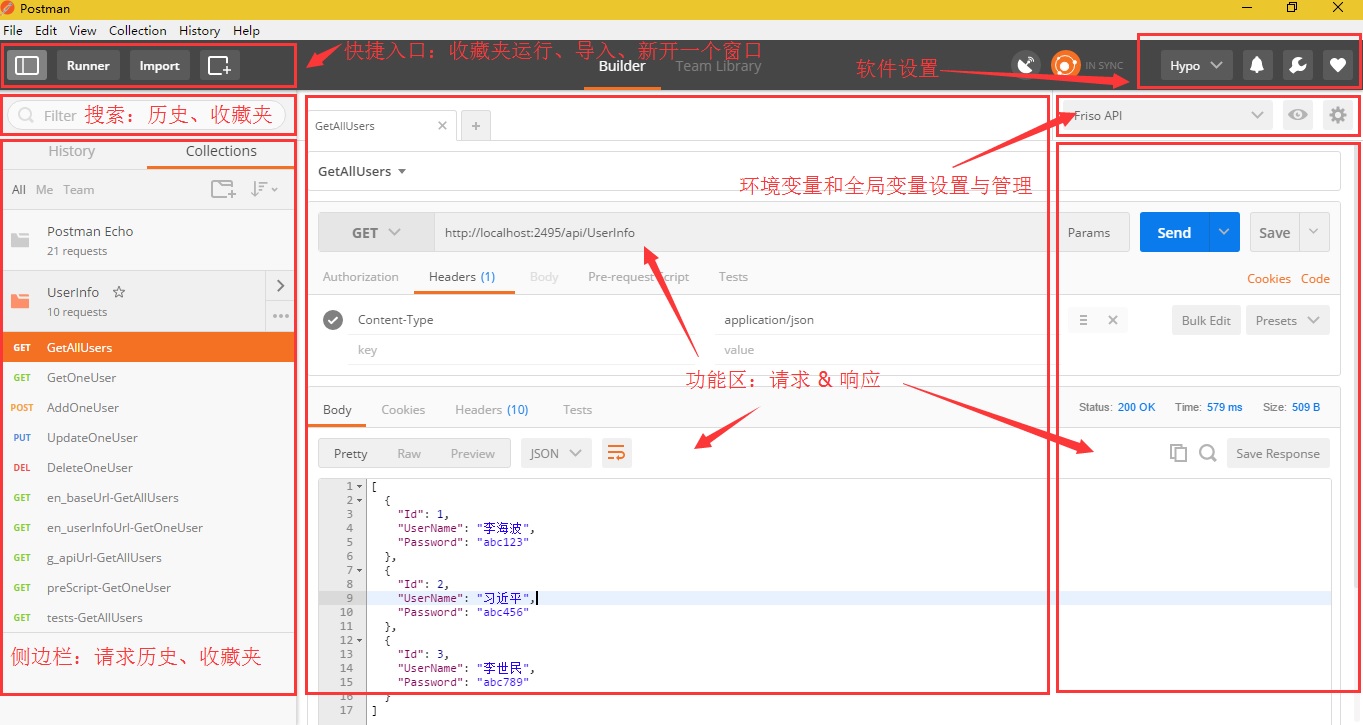Star the UserInfo collection
This screenshot has width=1363, height=725.
[x=119, y=292]
